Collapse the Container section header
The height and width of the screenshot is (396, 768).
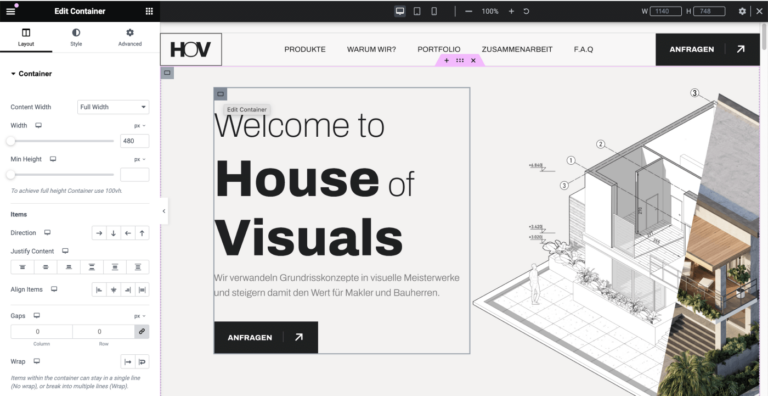pos(31,74)
